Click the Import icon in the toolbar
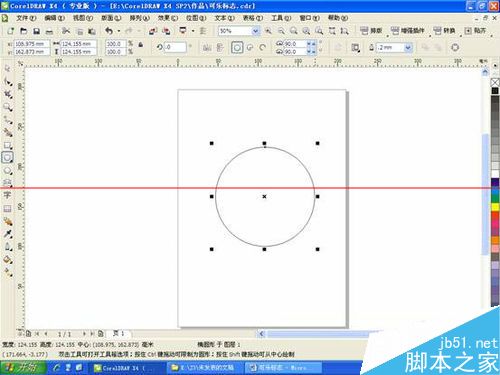The width and height of the screenshot is (500, 375). [153, 31]
